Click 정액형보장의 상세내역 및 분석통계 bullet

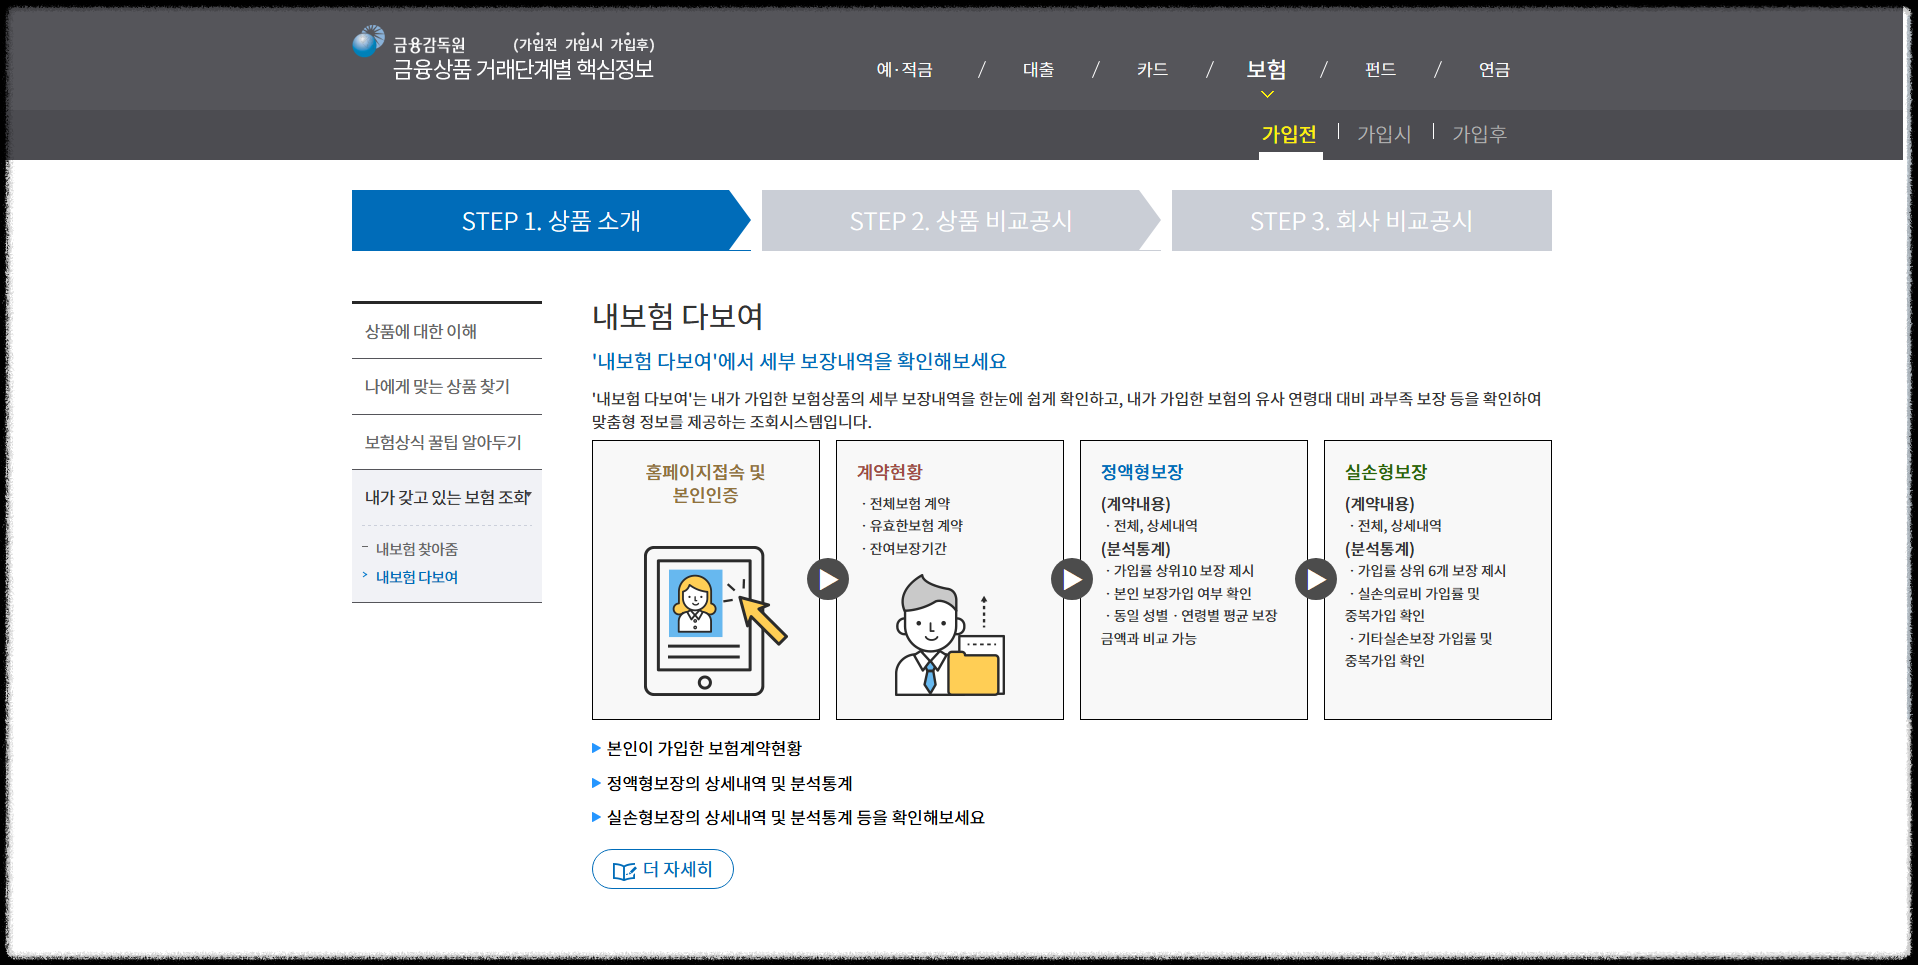pos(729,783)
